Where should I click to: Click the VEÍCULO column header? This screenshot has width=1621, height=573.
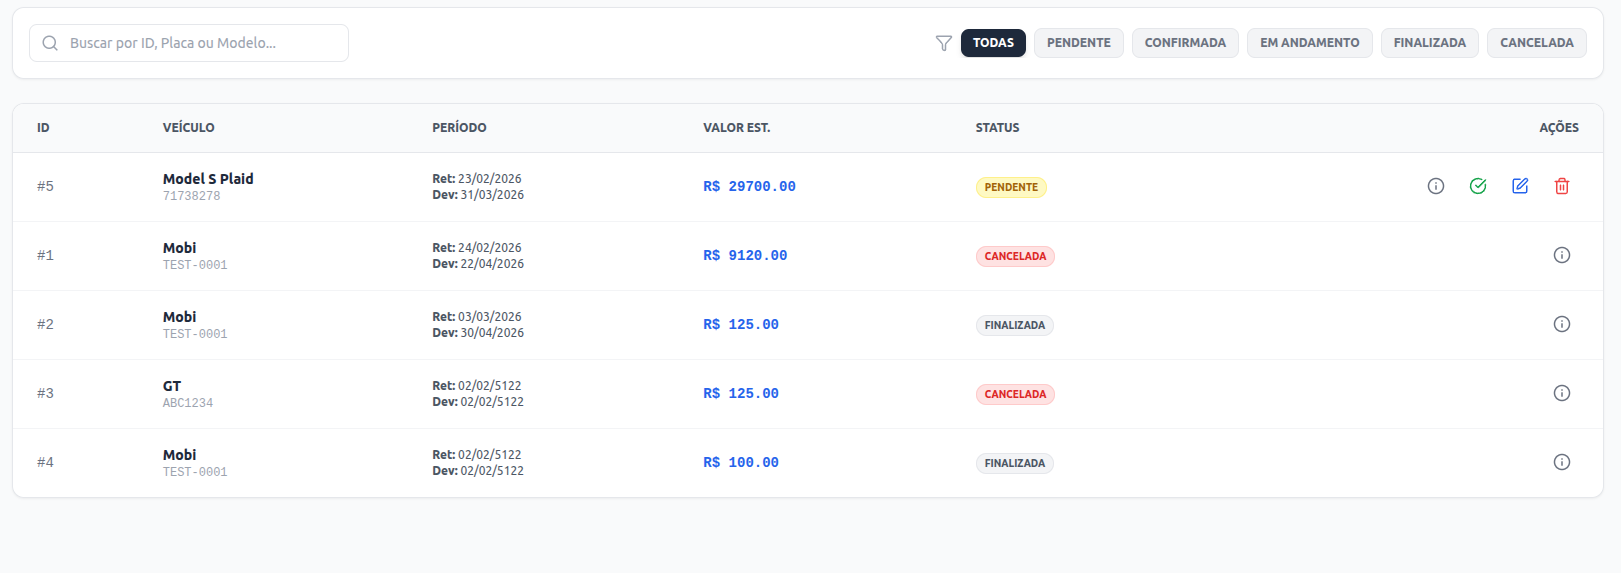point(189,128)
